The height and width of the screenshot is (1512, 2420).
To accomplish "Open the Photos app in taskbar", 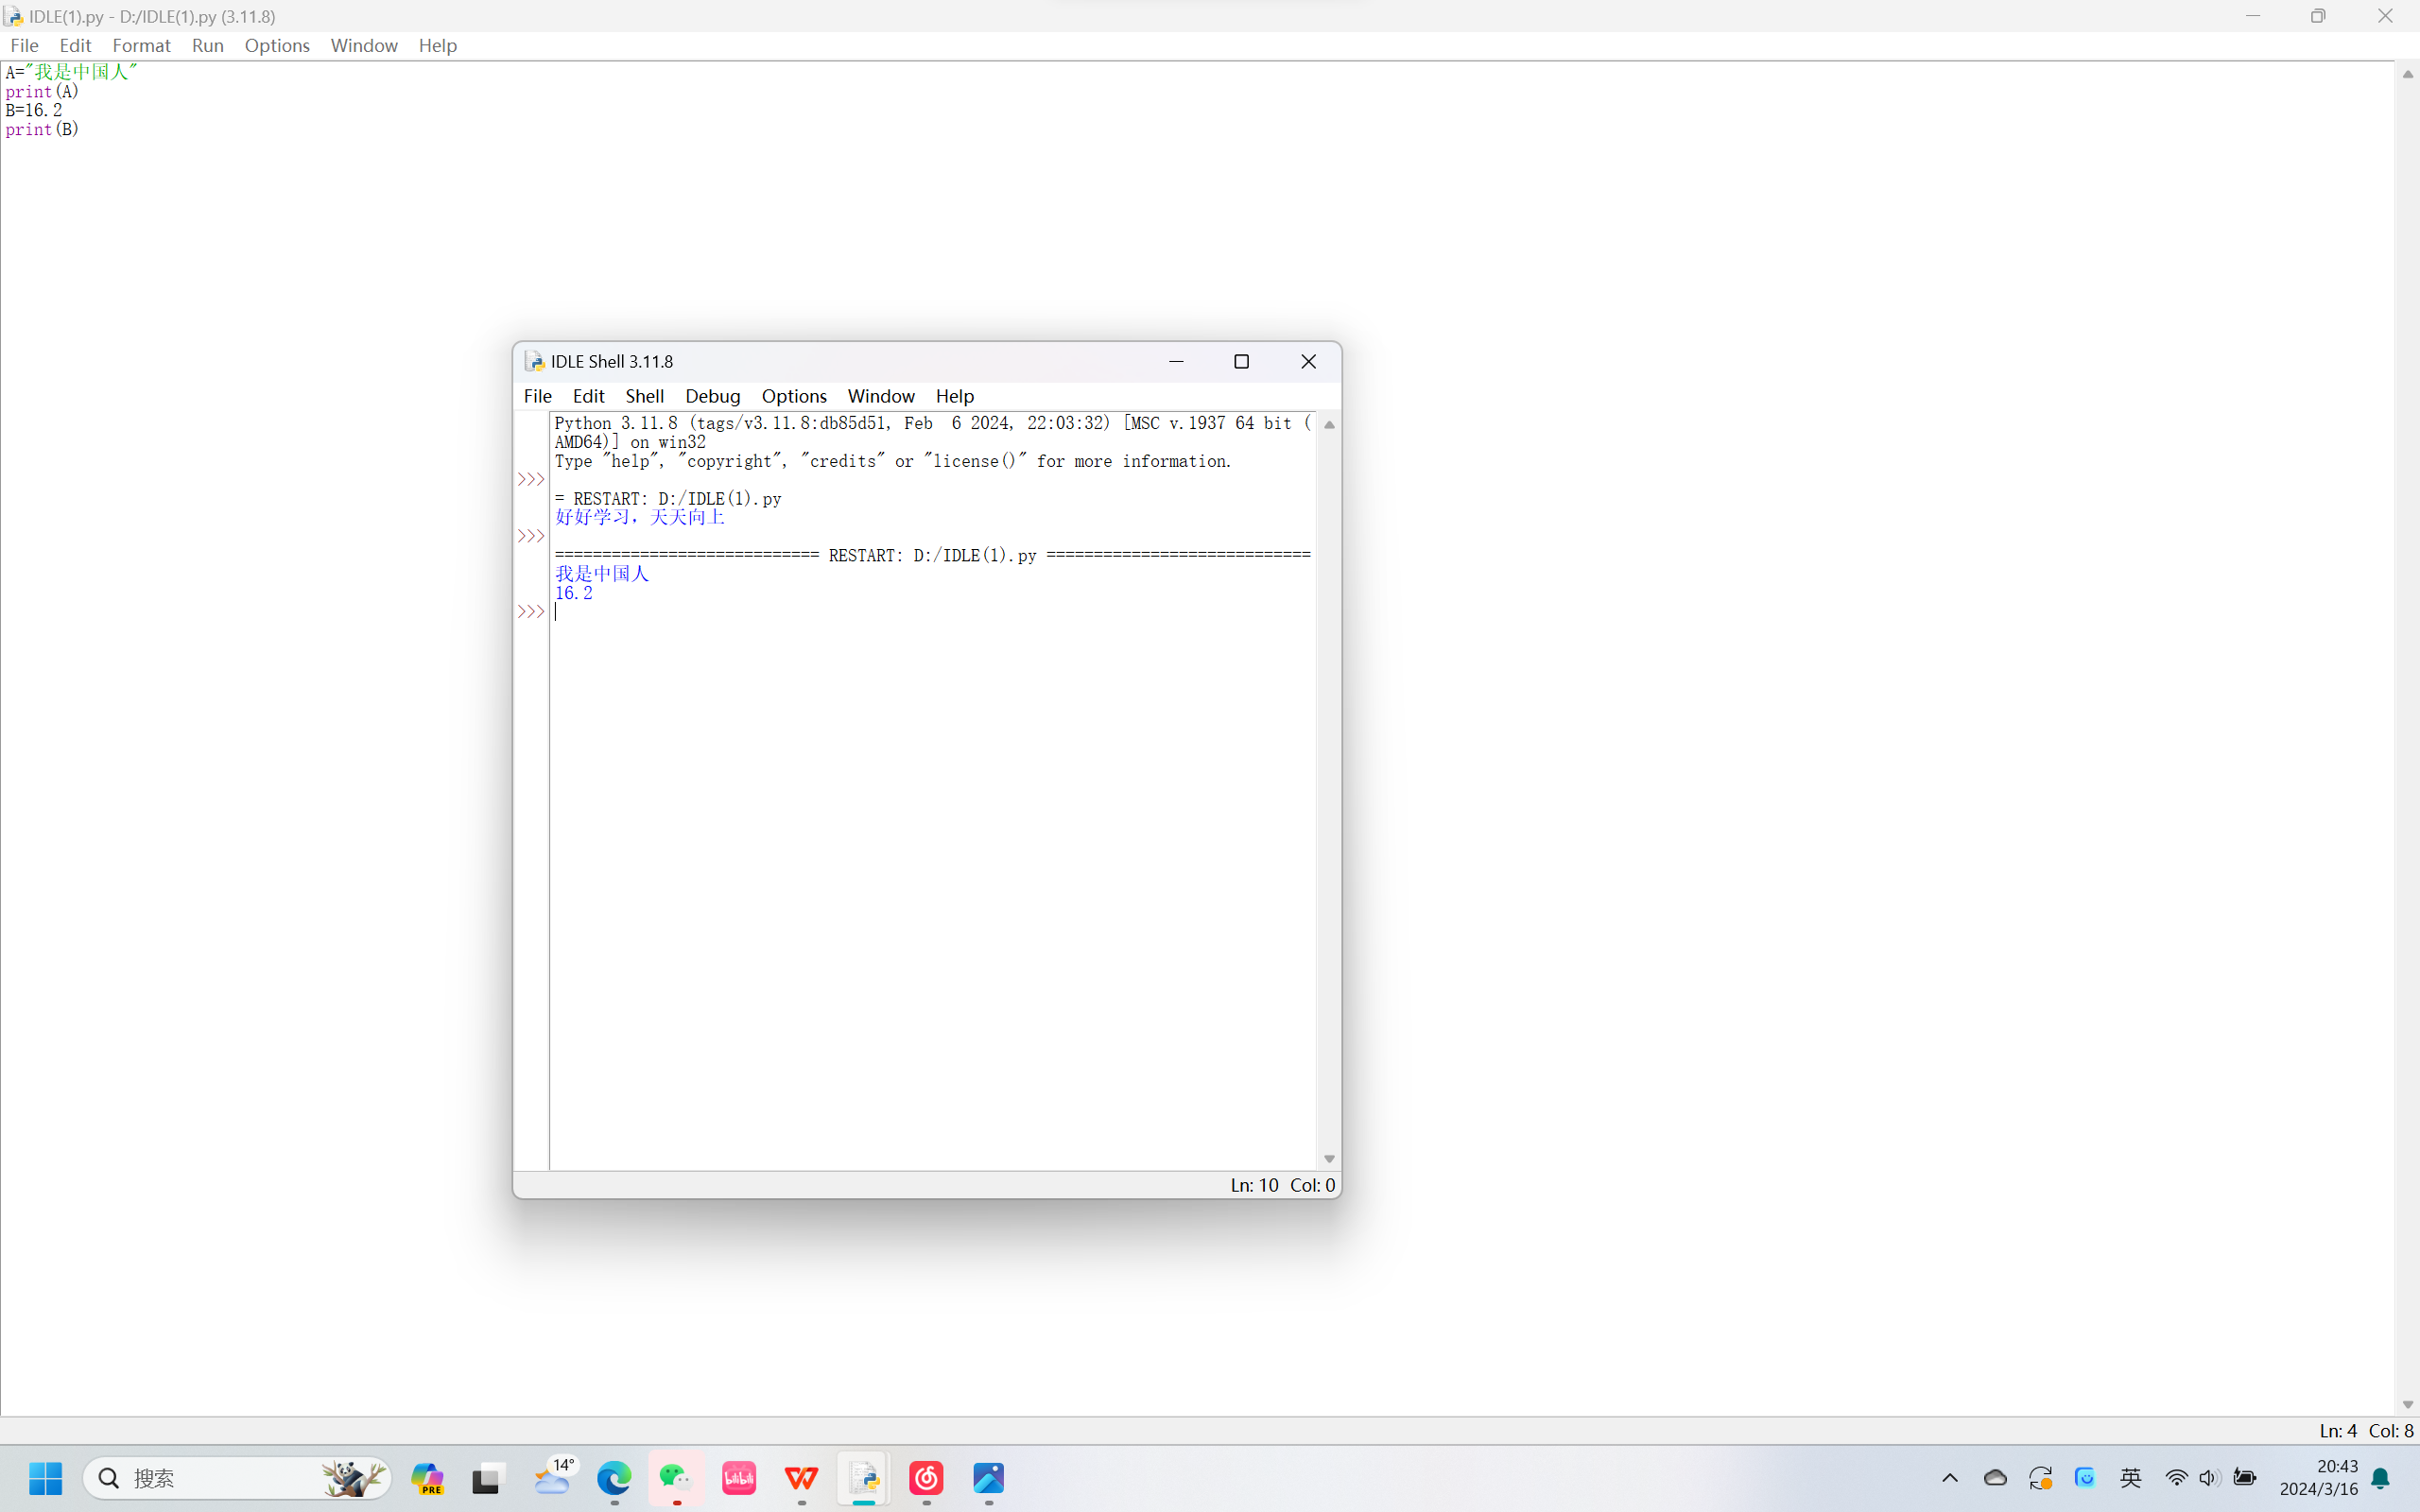I will click(988, 1477).
